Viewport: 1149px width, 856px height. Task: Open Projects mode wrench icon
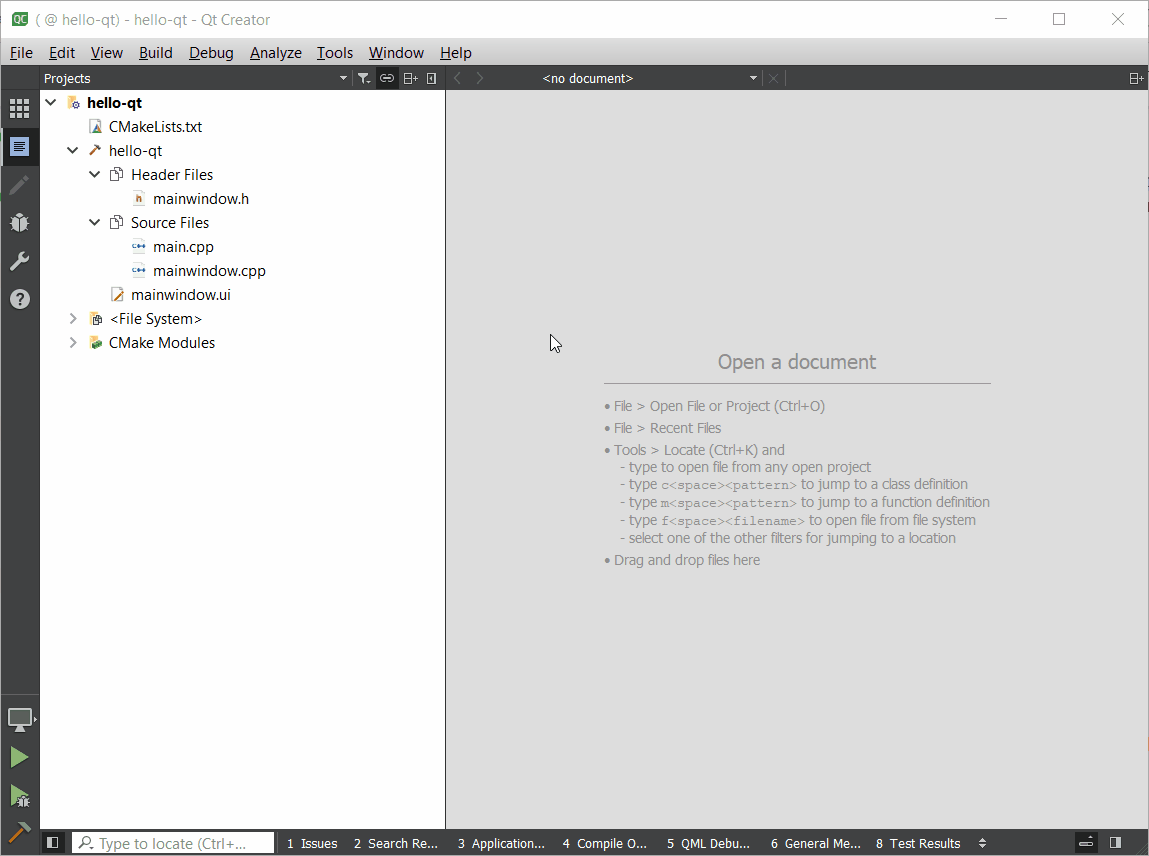point(19,261)
